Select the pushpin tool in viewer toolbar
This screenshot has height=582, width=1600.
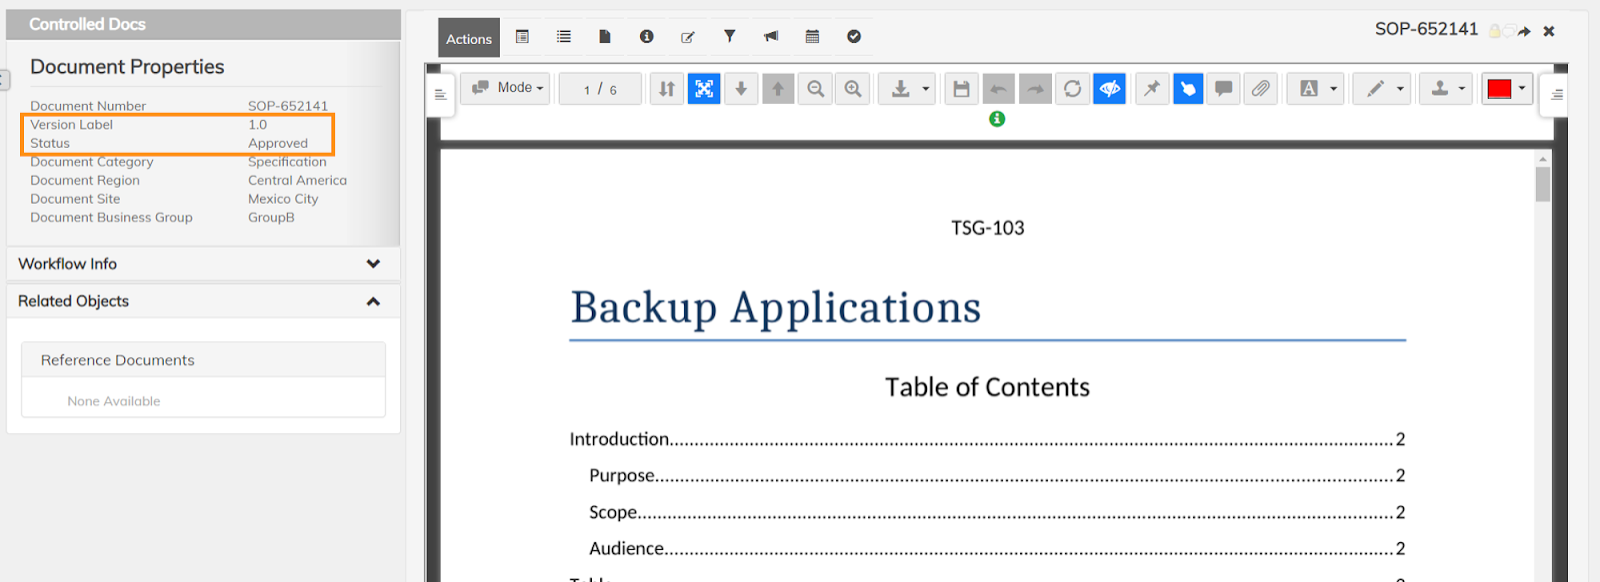pyautogui.click(x=1152, y=89)
